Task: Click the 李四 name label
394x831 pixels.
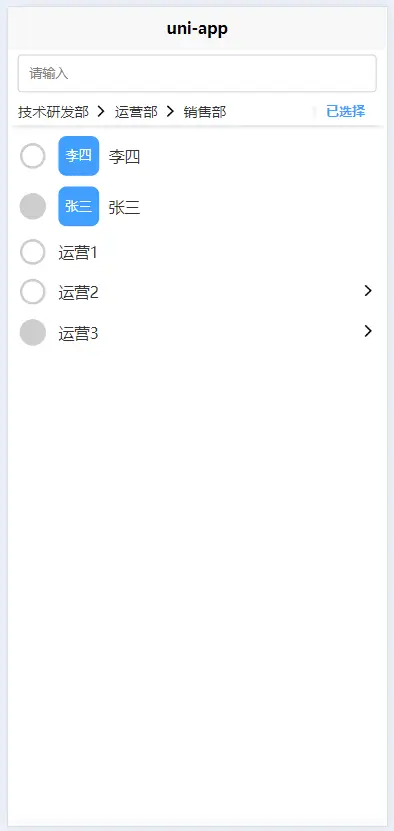Action: 125,157
